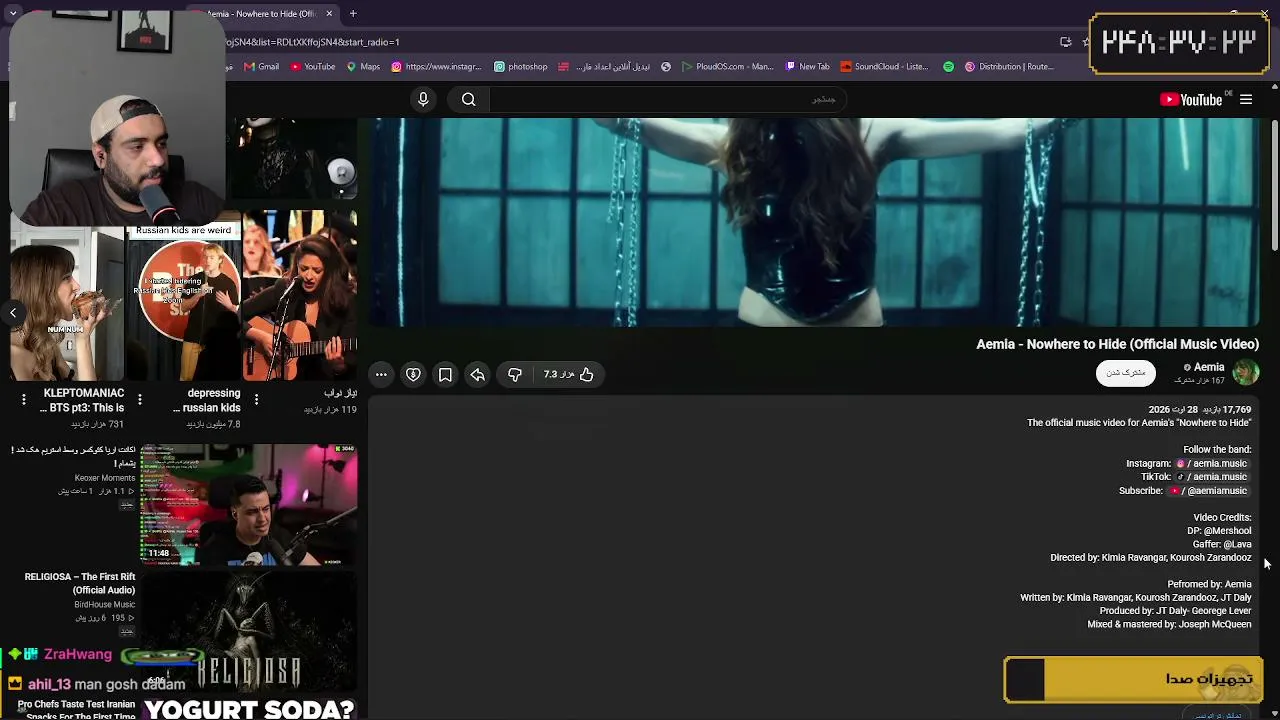Like the Aemia video
Image resolution: width=1280 pixels, height=720 pixels.
[587, 374]
